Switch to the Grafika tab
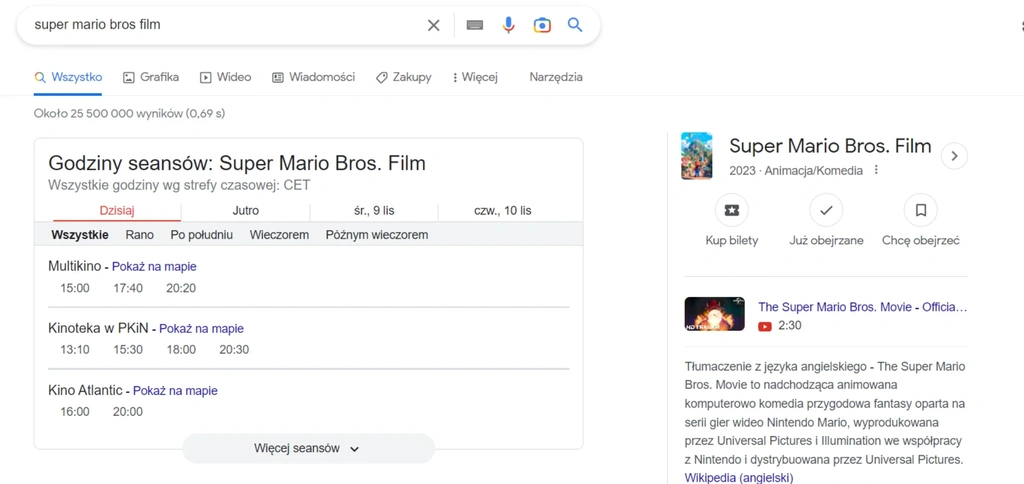The height and width of the screenshot is (484, 1024). [151, 77]
